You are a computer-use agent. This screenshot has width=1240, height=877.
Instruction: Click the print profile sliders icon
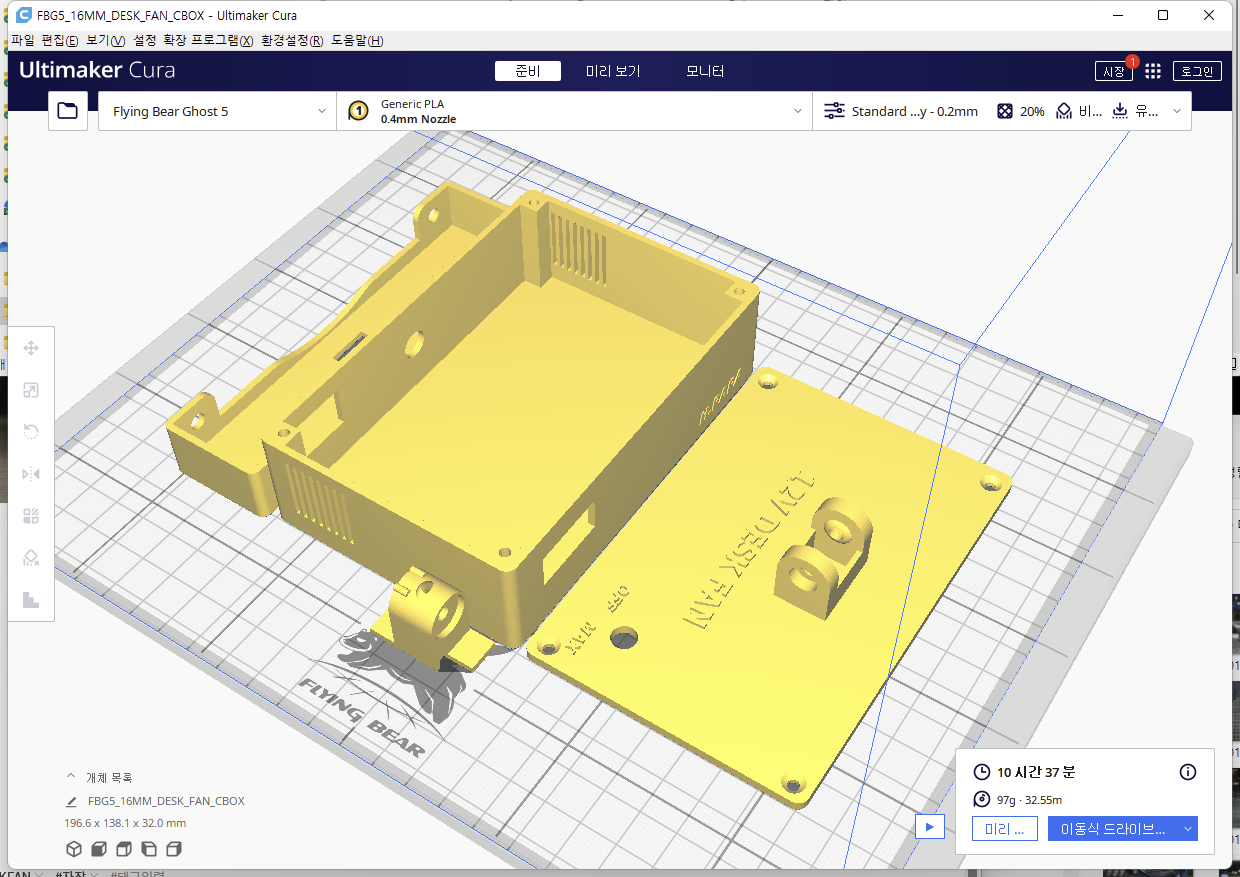point(834,111)
